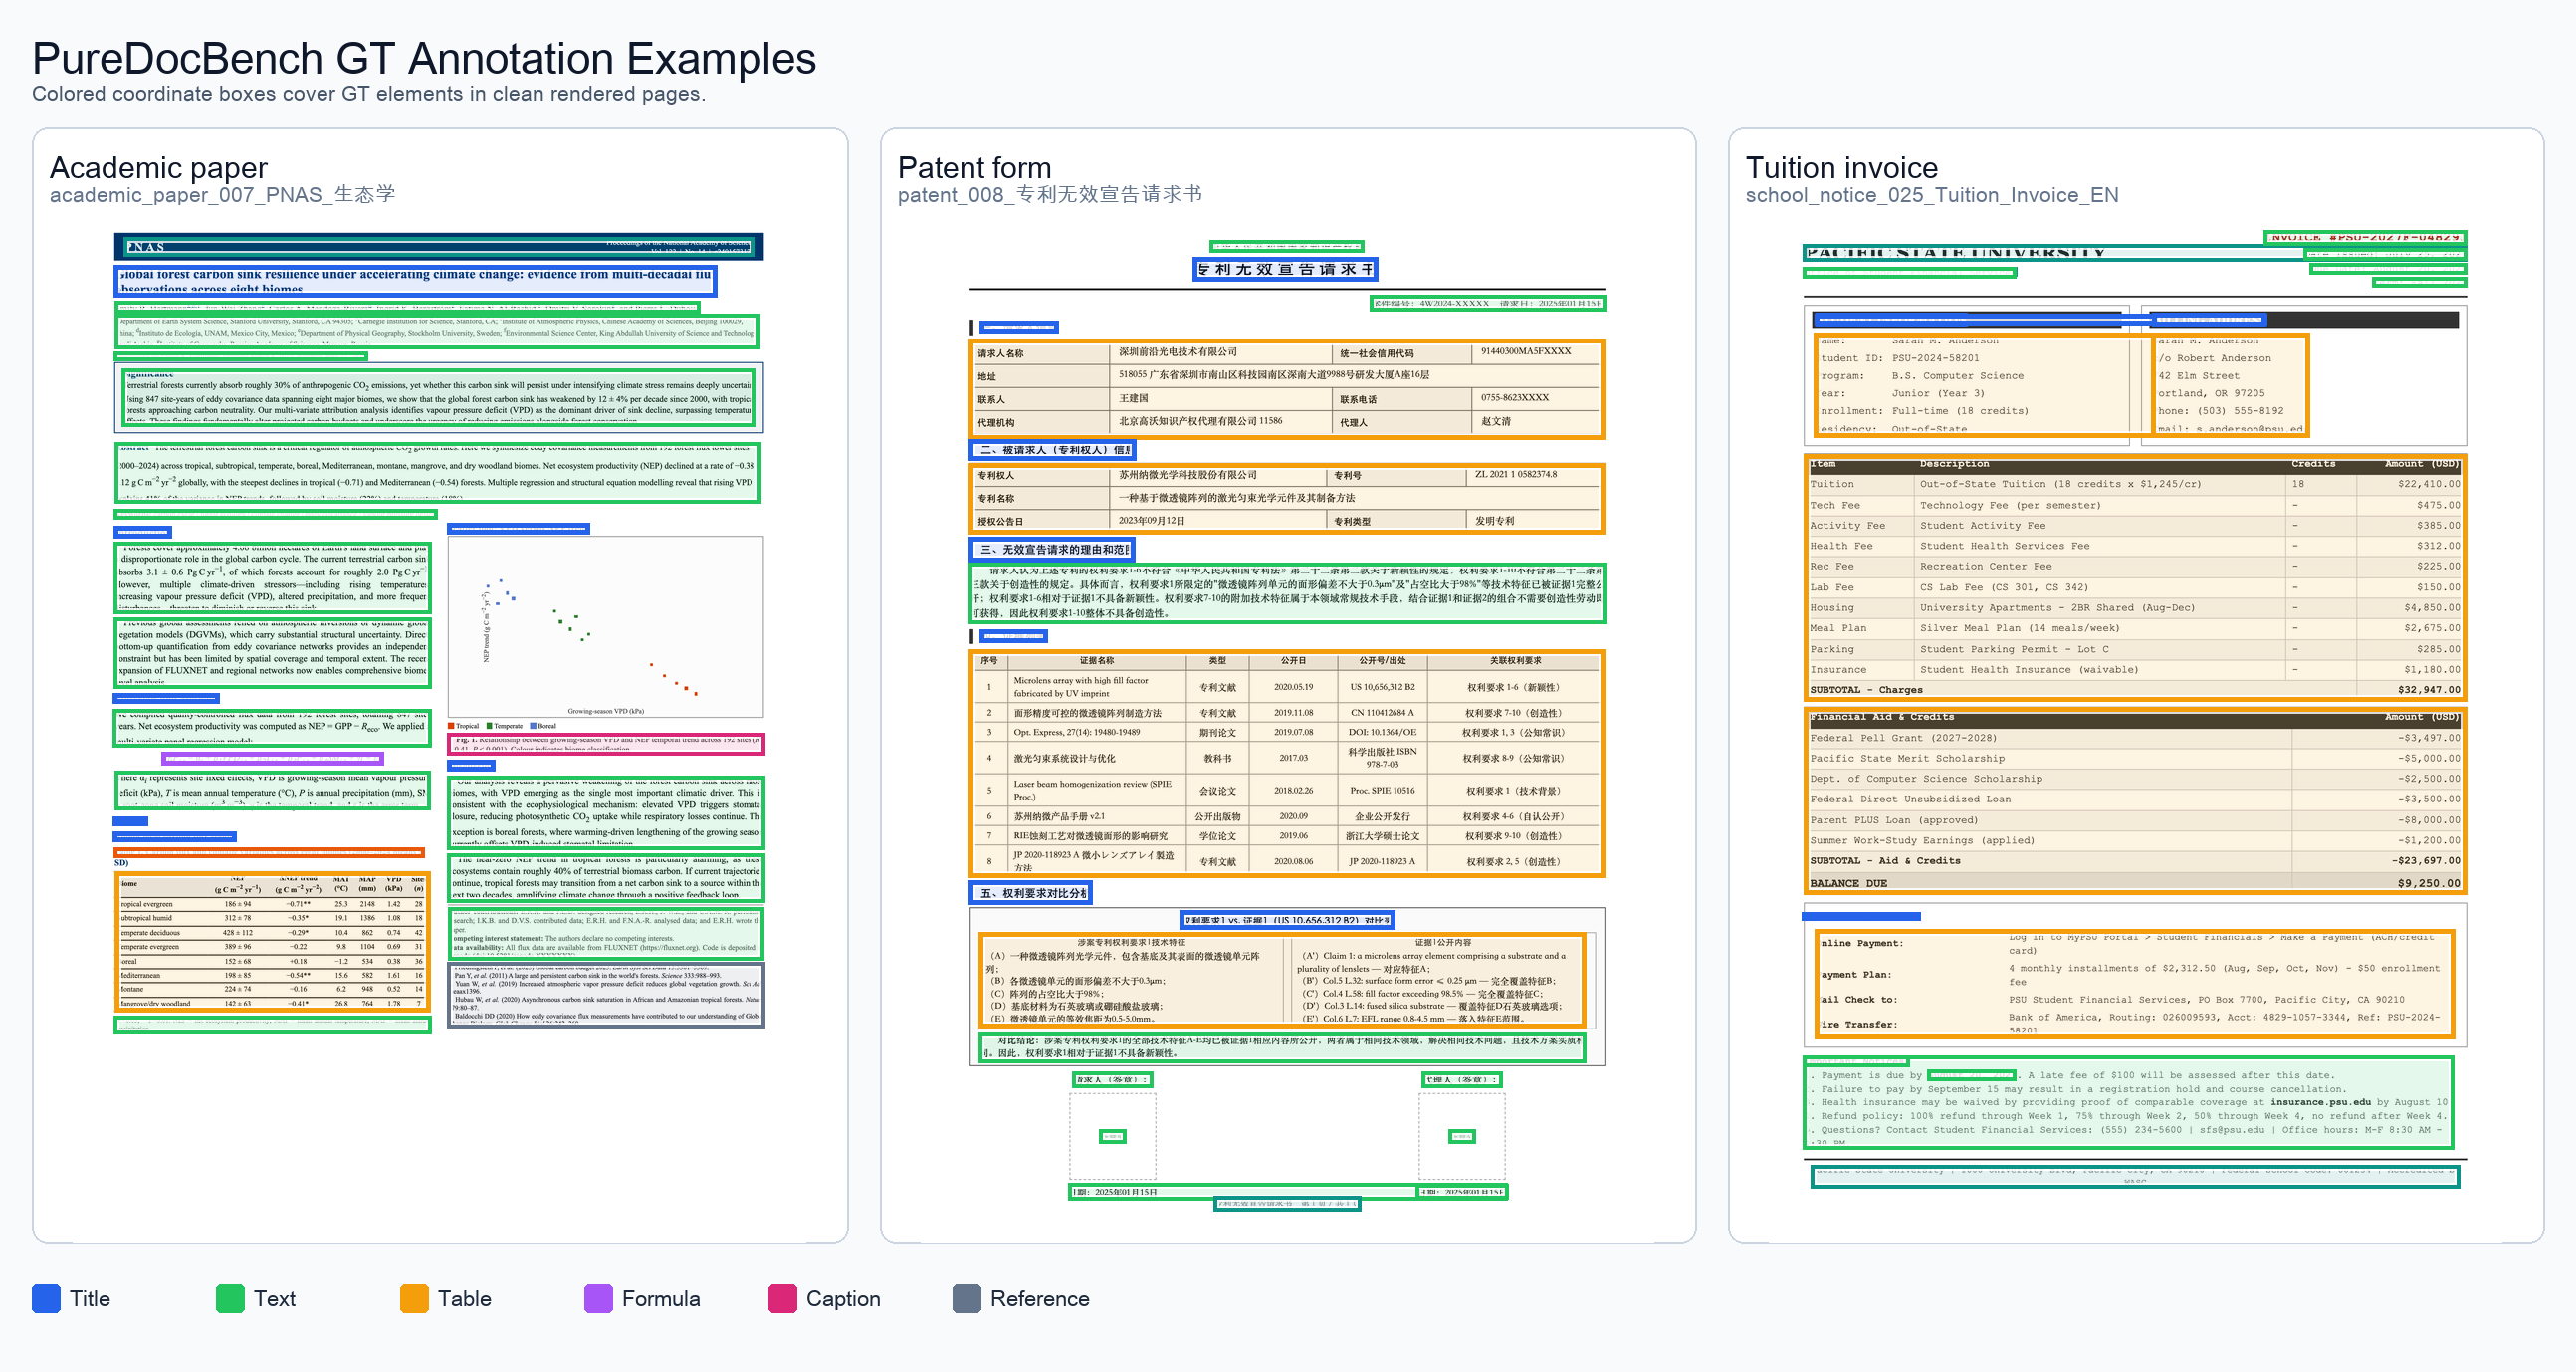Click the '$32,947.00' subtotal charges amount
This screenshot has width=2576, height=1372.
click(x=2428, y=690)
